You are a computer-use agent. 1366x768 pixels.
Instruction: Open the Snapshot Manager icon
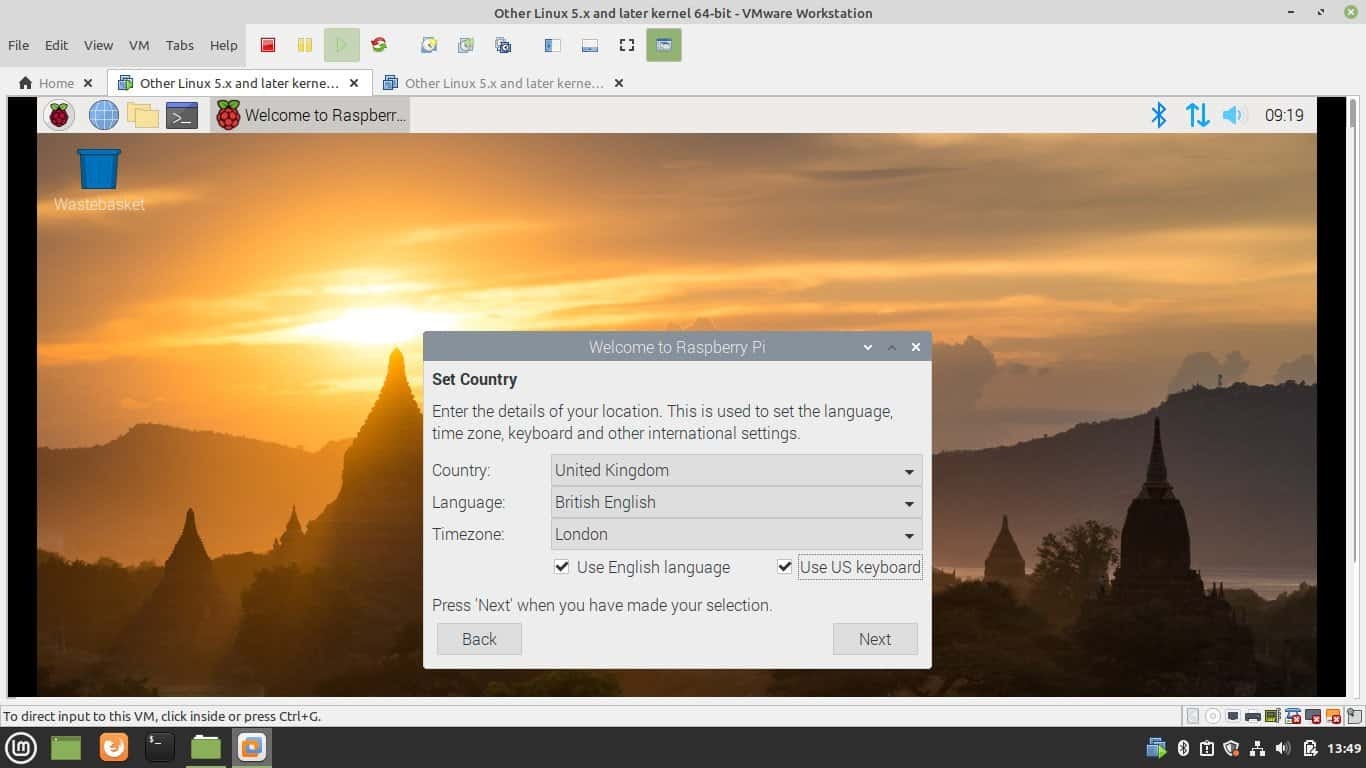click(503, 45)
